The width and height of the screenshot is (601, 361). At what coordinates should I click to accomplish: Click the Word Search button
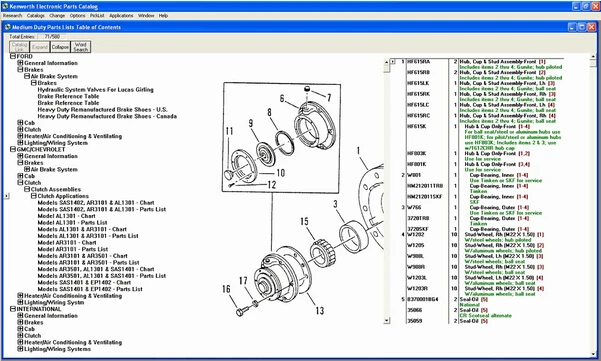tap(80, 47)
